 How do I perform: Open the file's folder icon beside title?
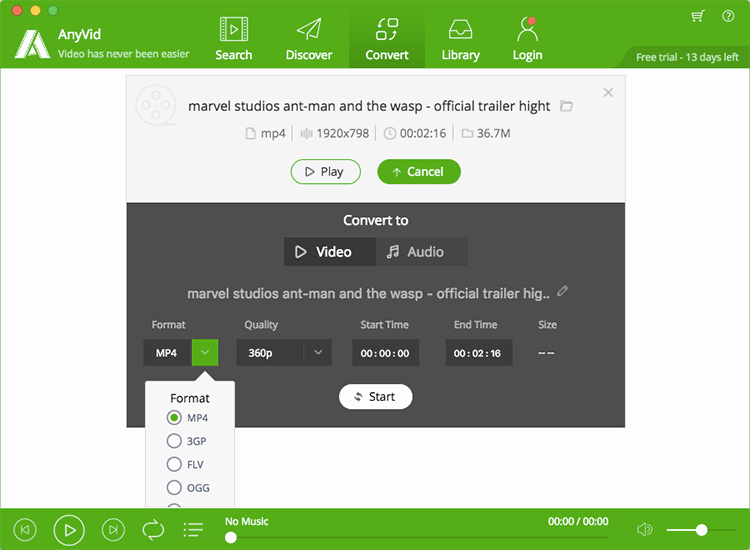pos(566,106)
